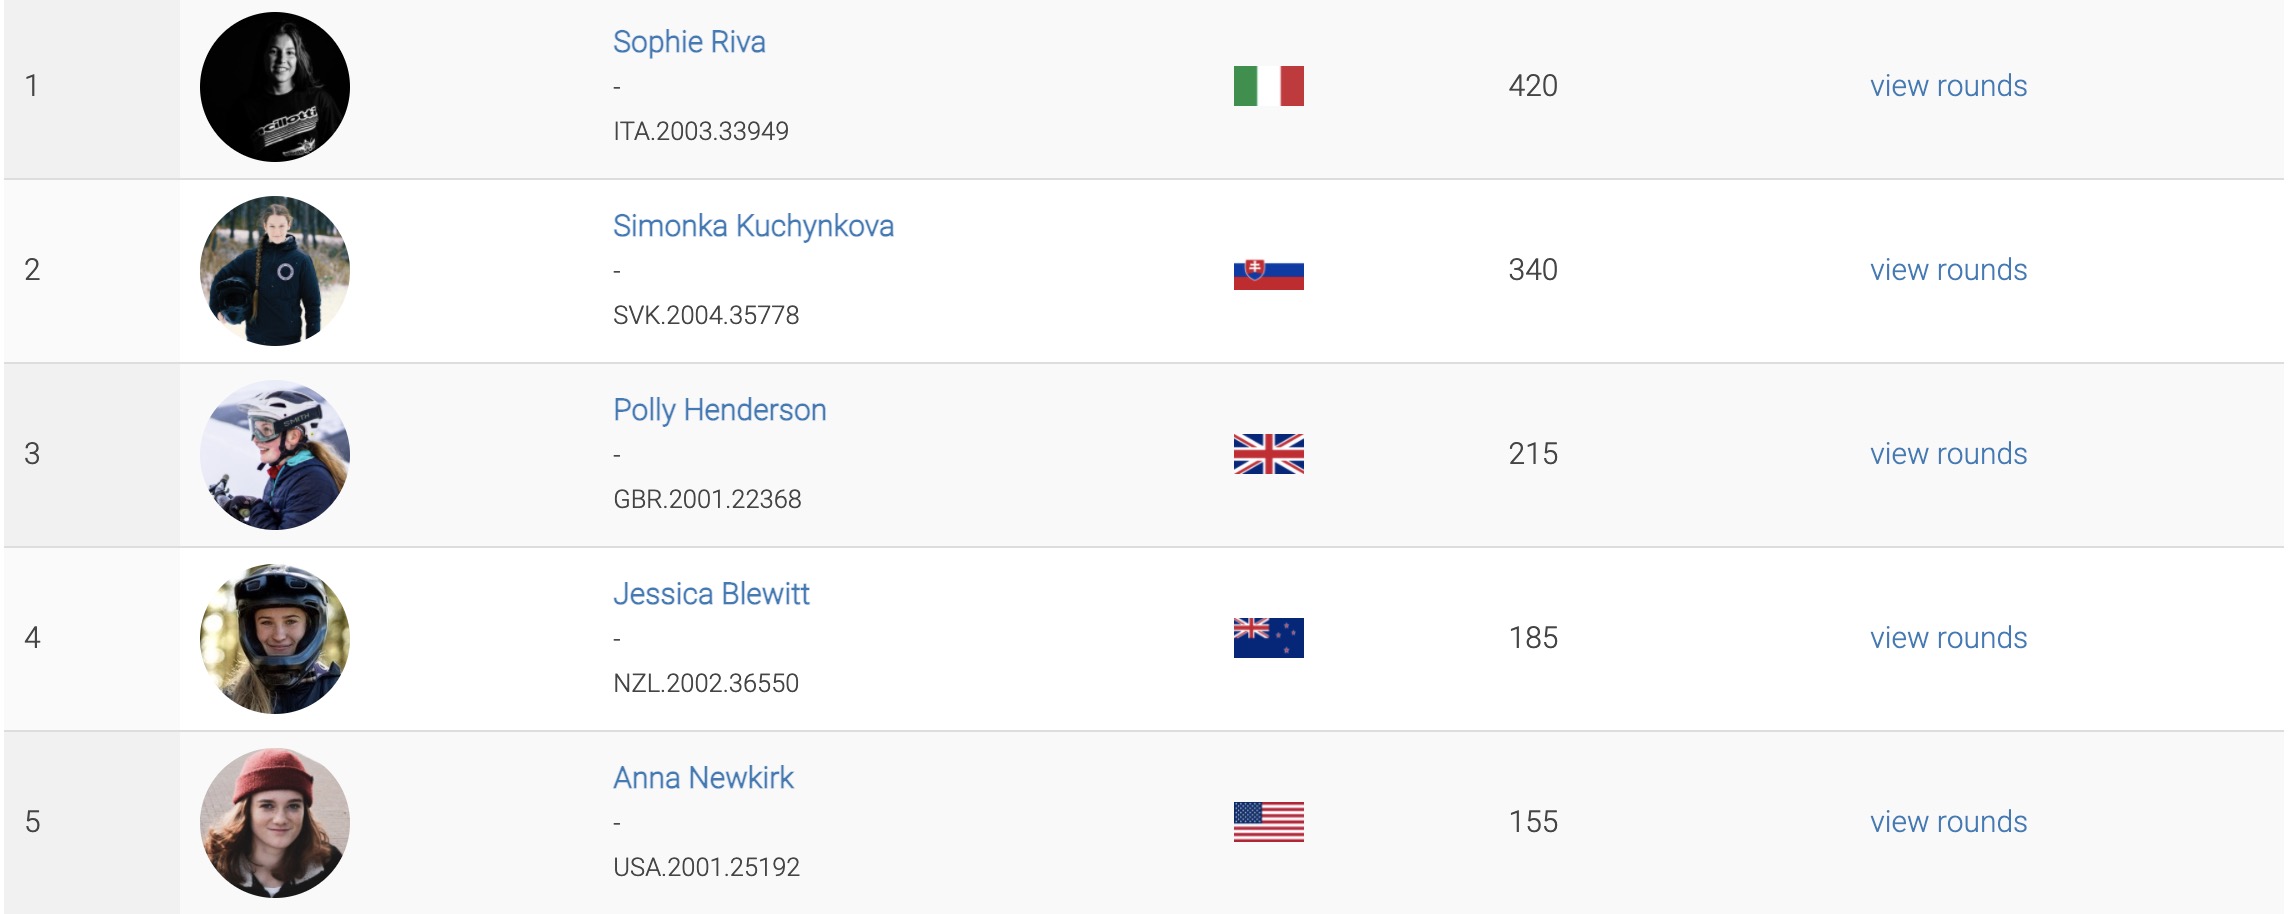Open Sophie Riva's profile photo
Screen dimensions: 2290x914
[x=275, y=87]
